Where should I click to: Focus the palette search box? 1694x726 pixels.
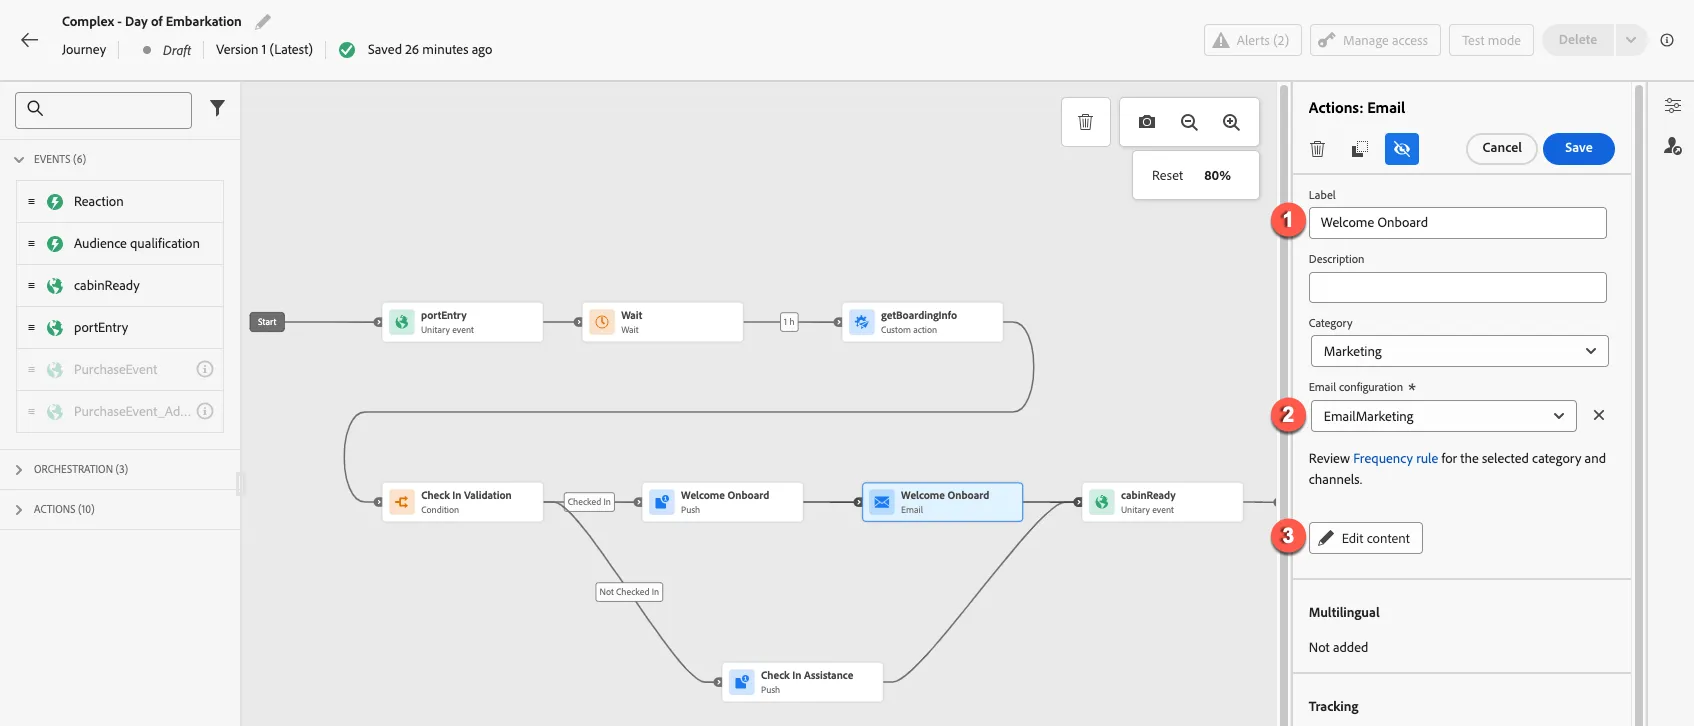[x=103, y=110]
